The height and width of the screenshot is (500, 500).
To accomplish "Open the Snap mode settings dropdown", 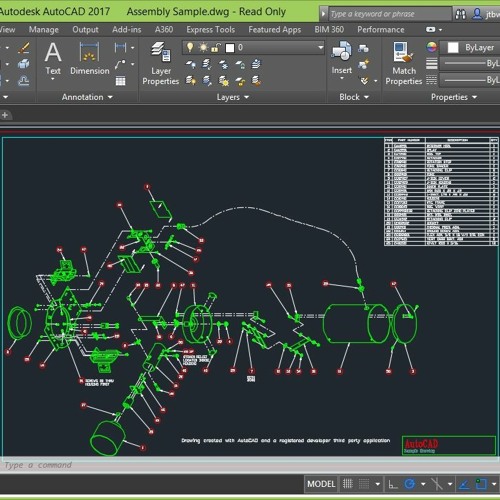I will [378, 484].
